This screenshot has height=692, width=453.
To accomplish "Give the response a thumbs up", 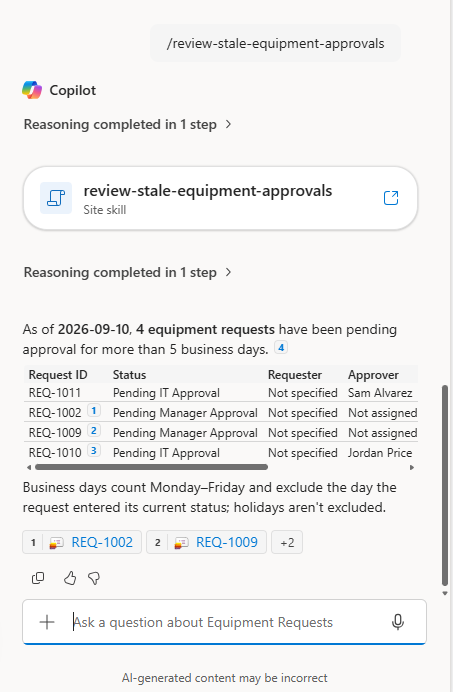I will coord(70,578).
